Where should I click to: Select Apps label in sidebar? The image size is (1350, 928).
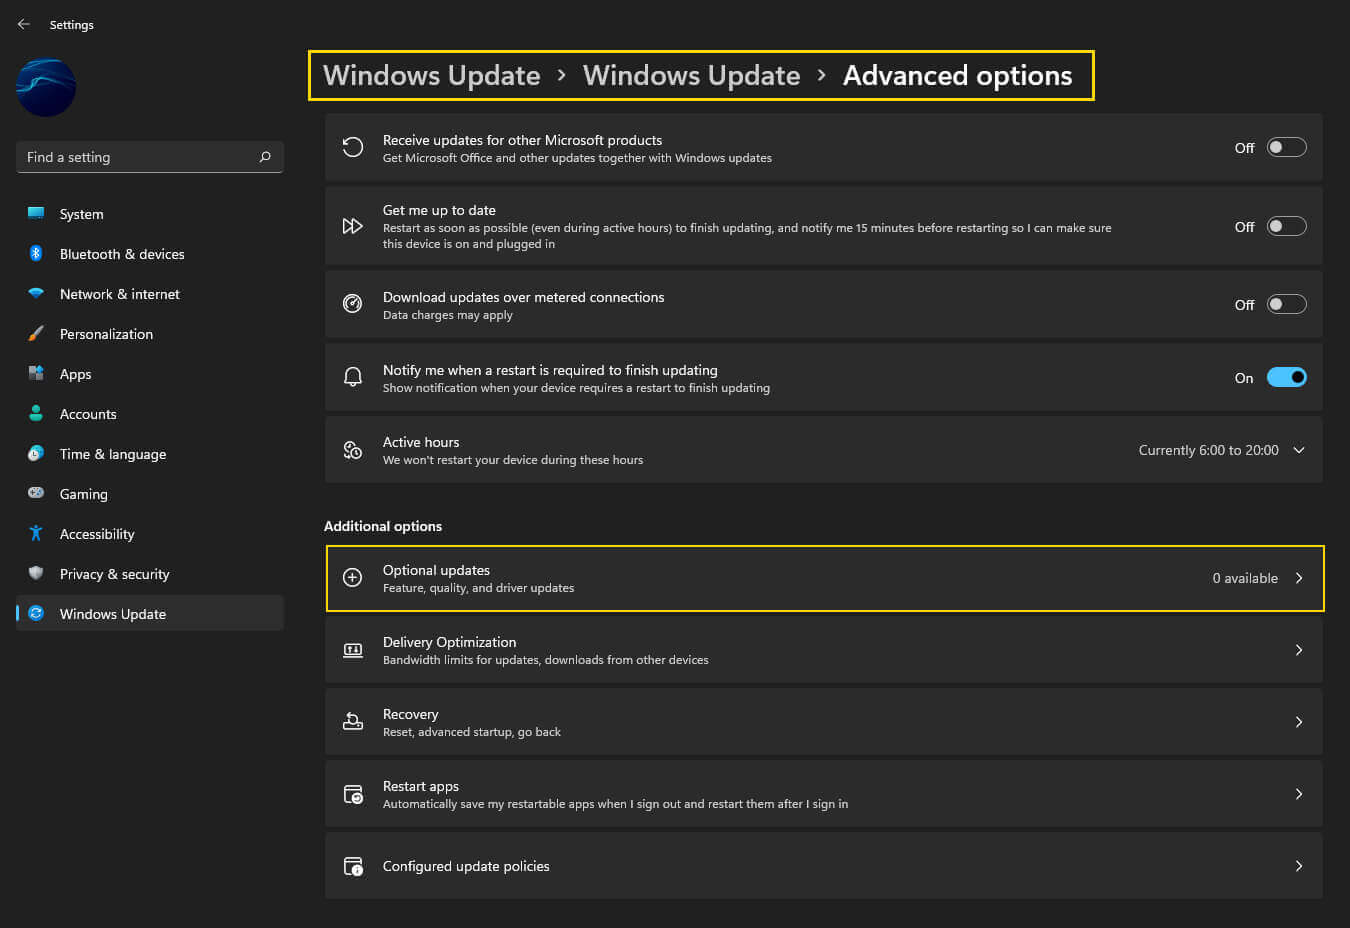pyautogui.click(x=75, y=374)
